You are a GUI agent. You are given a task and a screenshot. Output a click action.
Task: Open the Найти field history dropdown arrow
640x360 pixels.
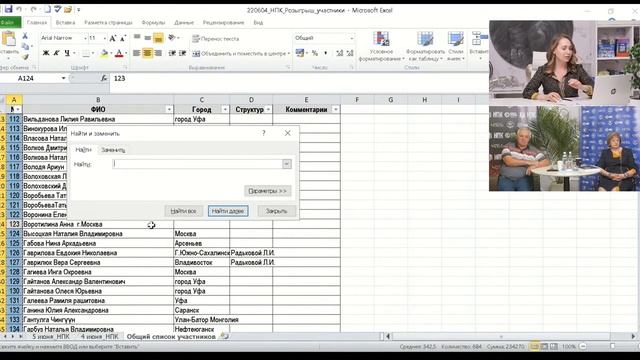coord(287,164)
